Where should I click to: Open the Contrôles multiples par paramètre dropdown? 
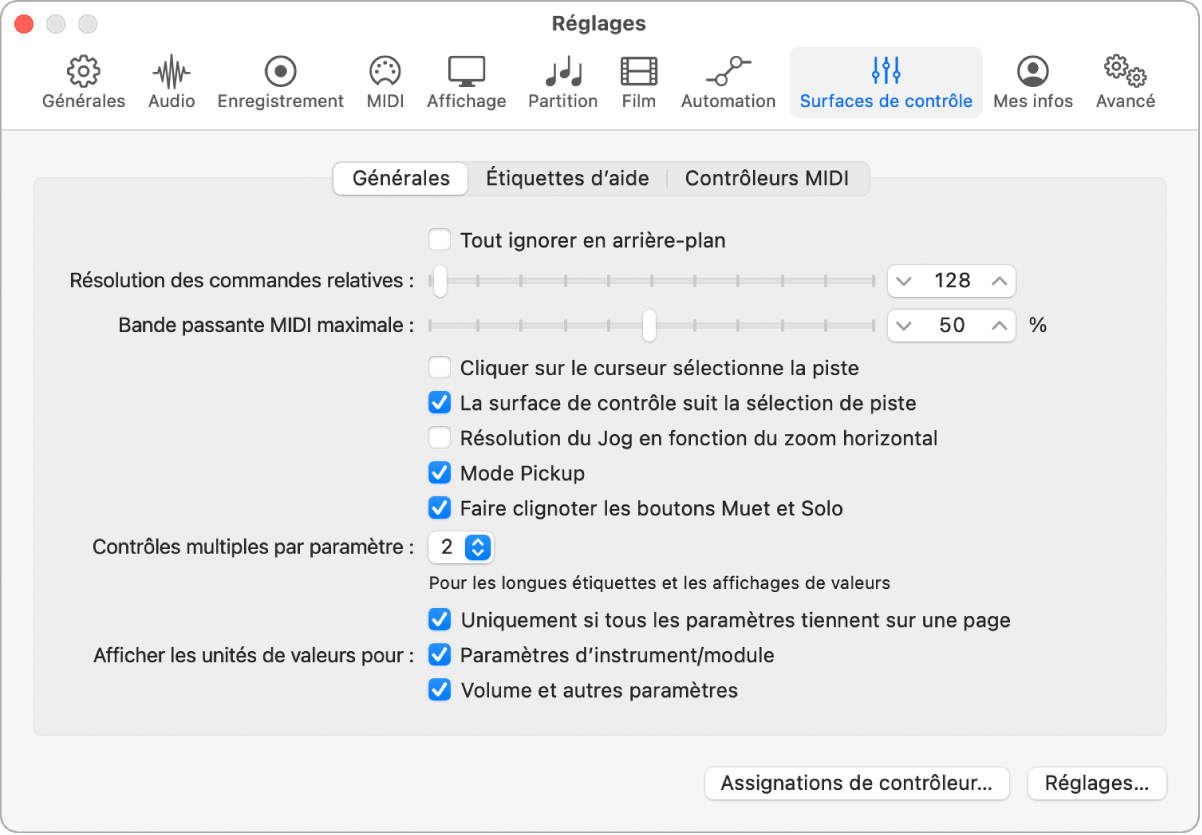pyautogui.click(x=461, y=547)
